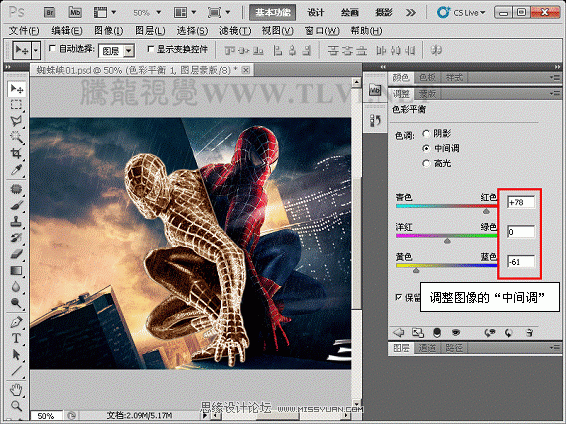Show more workspaces double chevron
The height and width of the screenshot is (424, 566).
coord(410,13)
